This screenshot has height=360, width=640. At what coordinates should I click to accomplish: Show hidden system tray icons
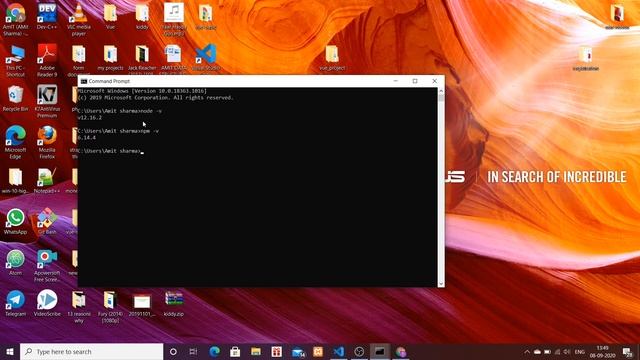527,352
